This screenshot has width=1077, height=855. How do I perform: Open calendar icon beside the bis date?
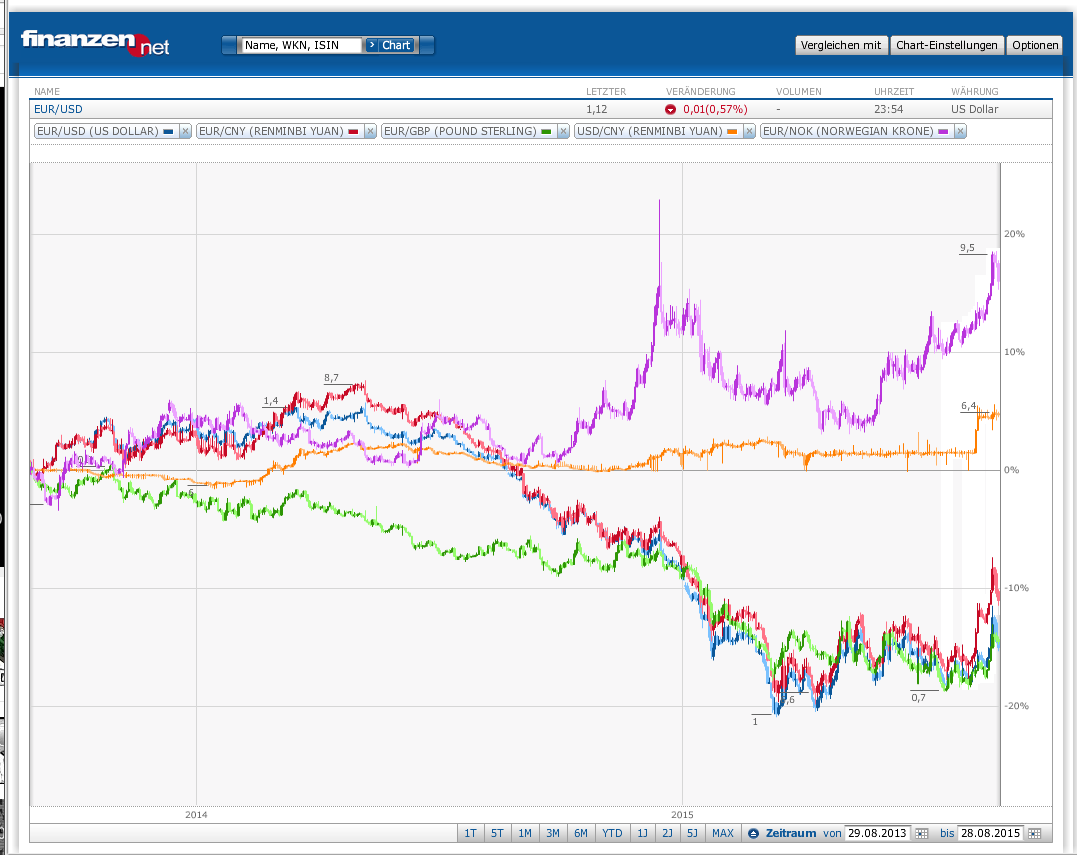pyautogui.click(x=1034, y=833)
